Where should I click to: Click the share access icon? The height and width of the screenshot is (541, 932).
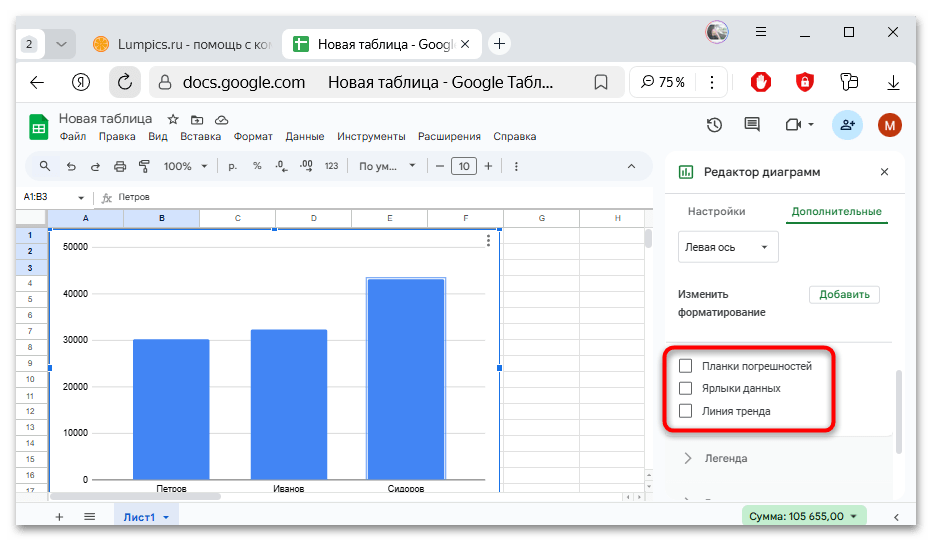[847, 125]
